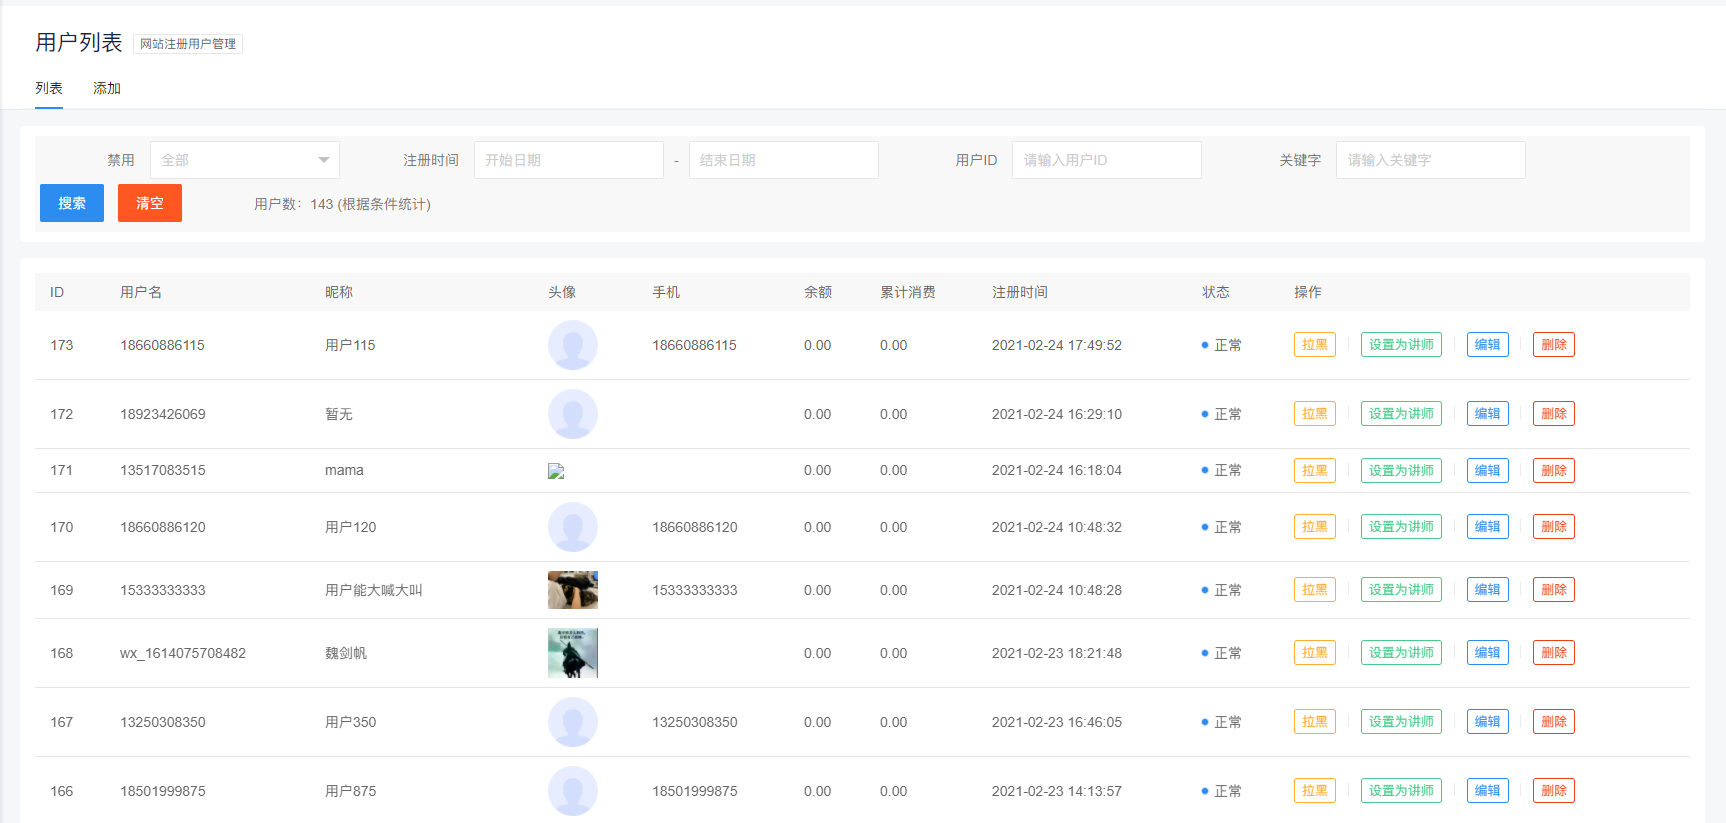This screenshot has height=823, width=1726.
Task: Set user 用户120 as lecturer
Action: click(x=1401, y=527)
